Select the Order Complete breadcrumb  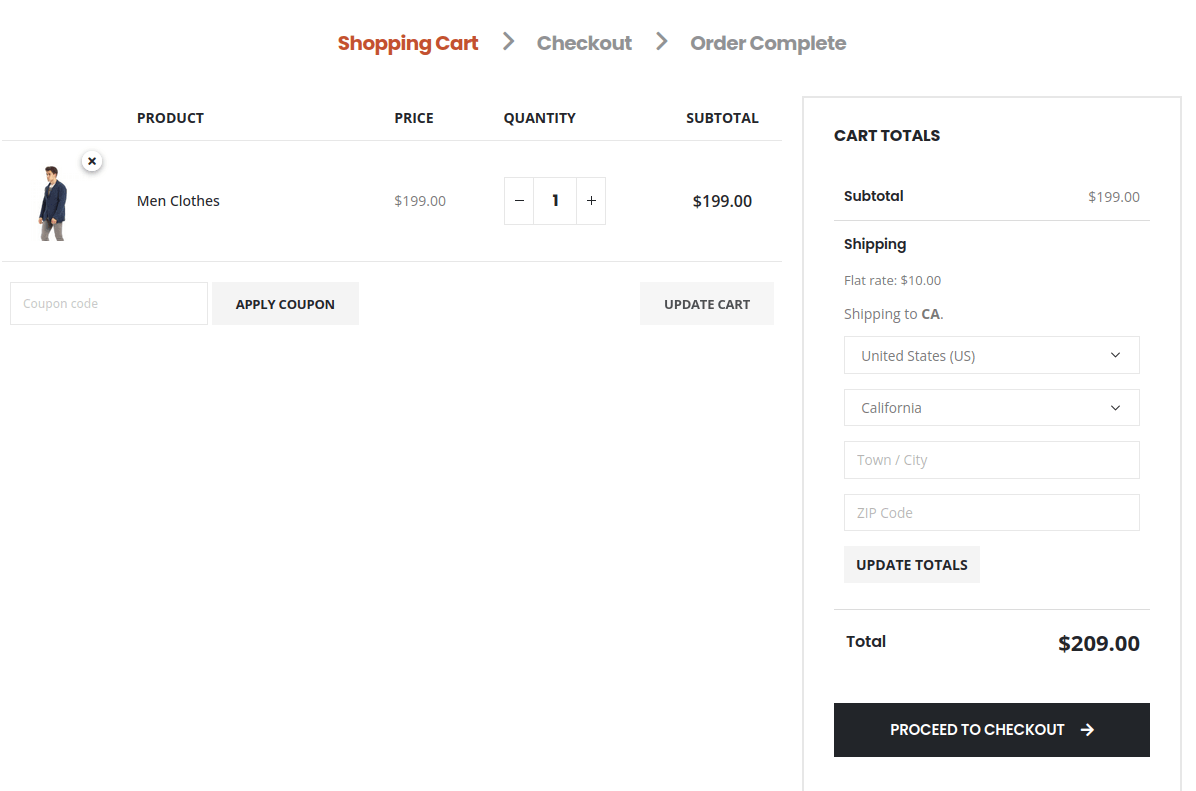tap(768, 42)
